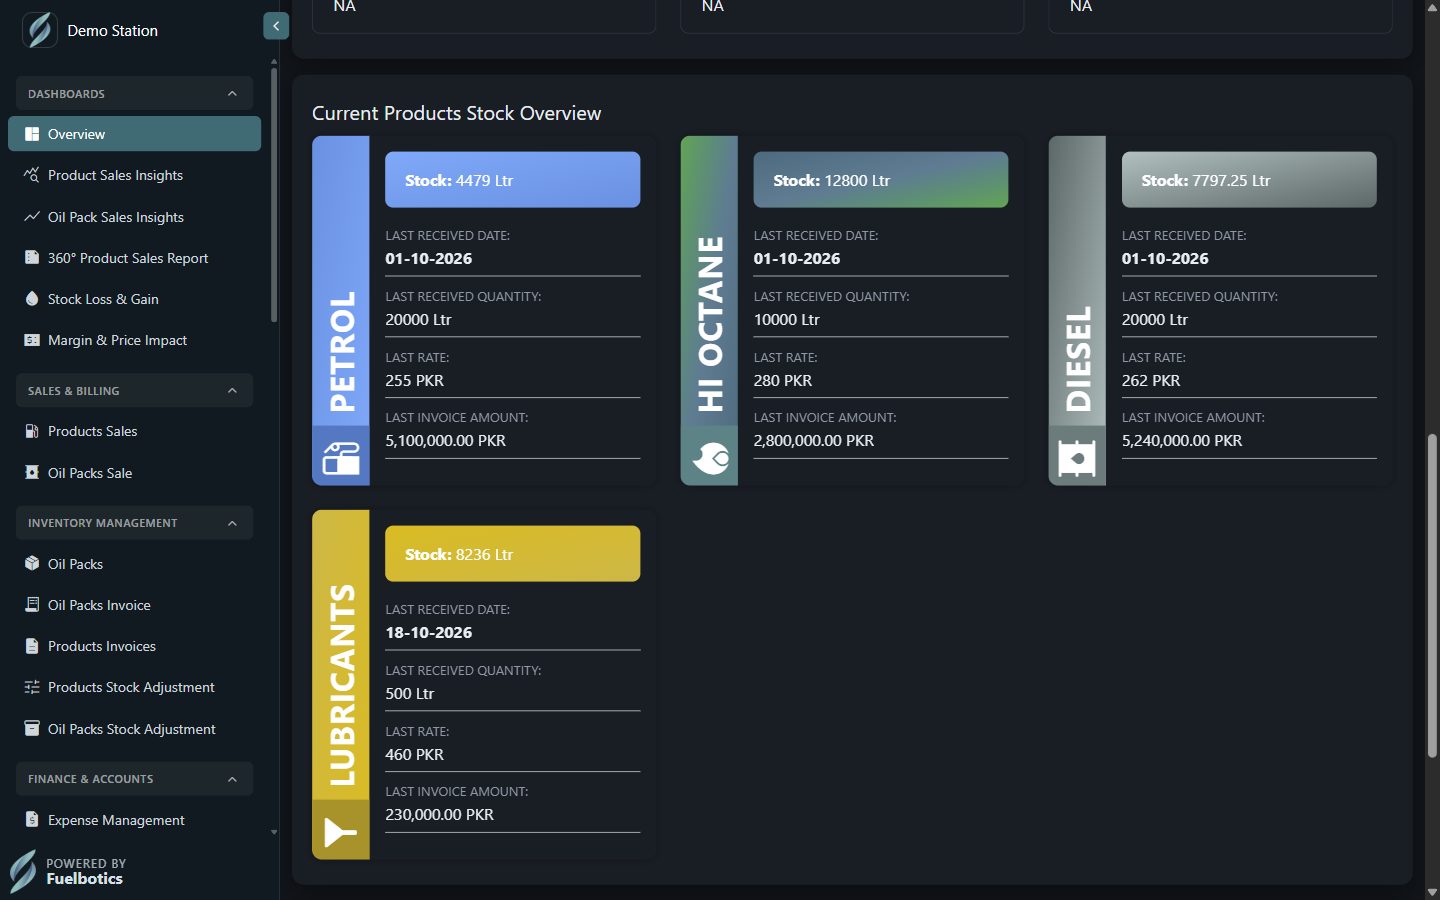Go to Products Stock Adjustment

click(x=134, y=687)
